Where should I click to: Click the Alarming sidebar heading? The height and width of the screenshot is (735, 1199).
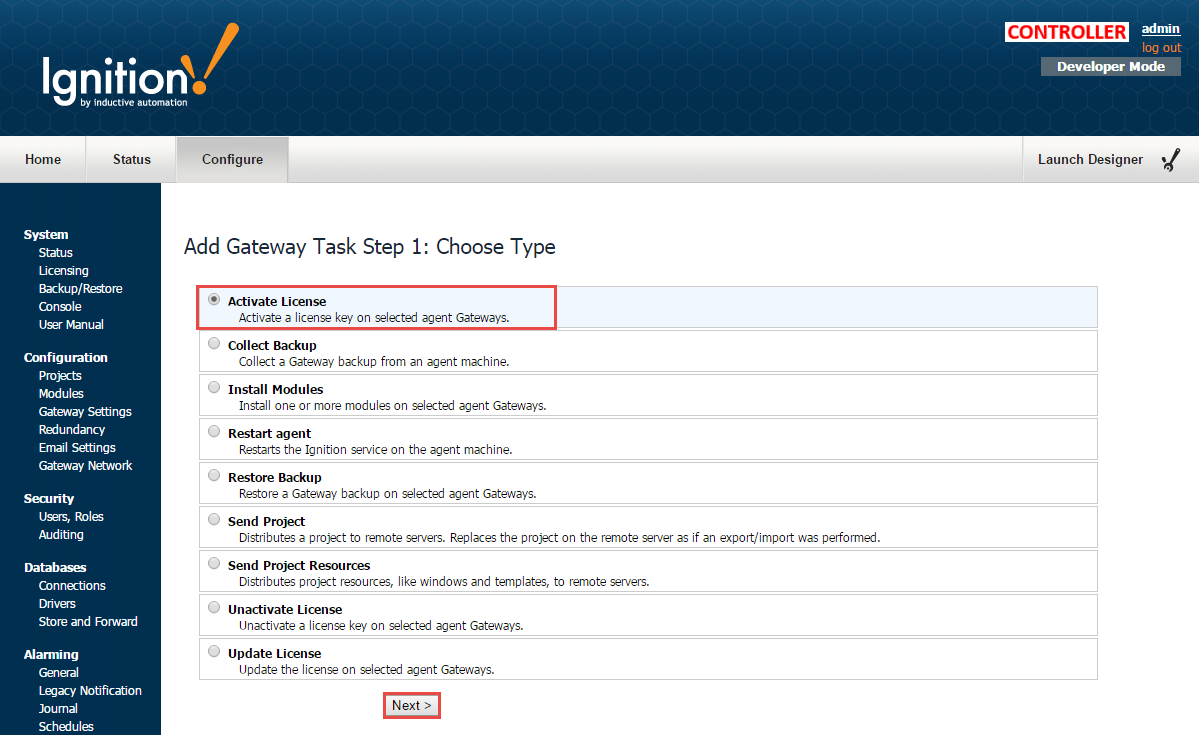coord(51,655)
